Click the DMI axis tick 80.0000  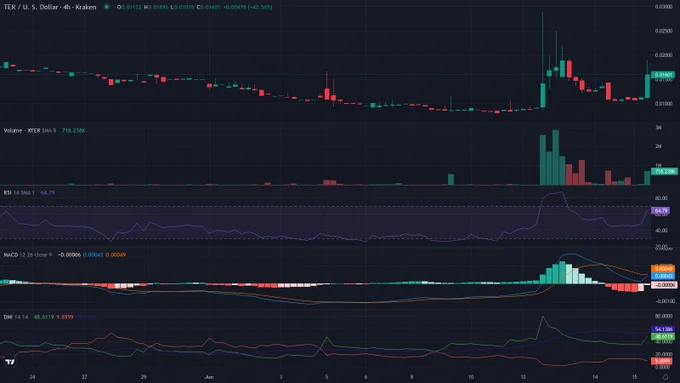click(x=664, y=316)
